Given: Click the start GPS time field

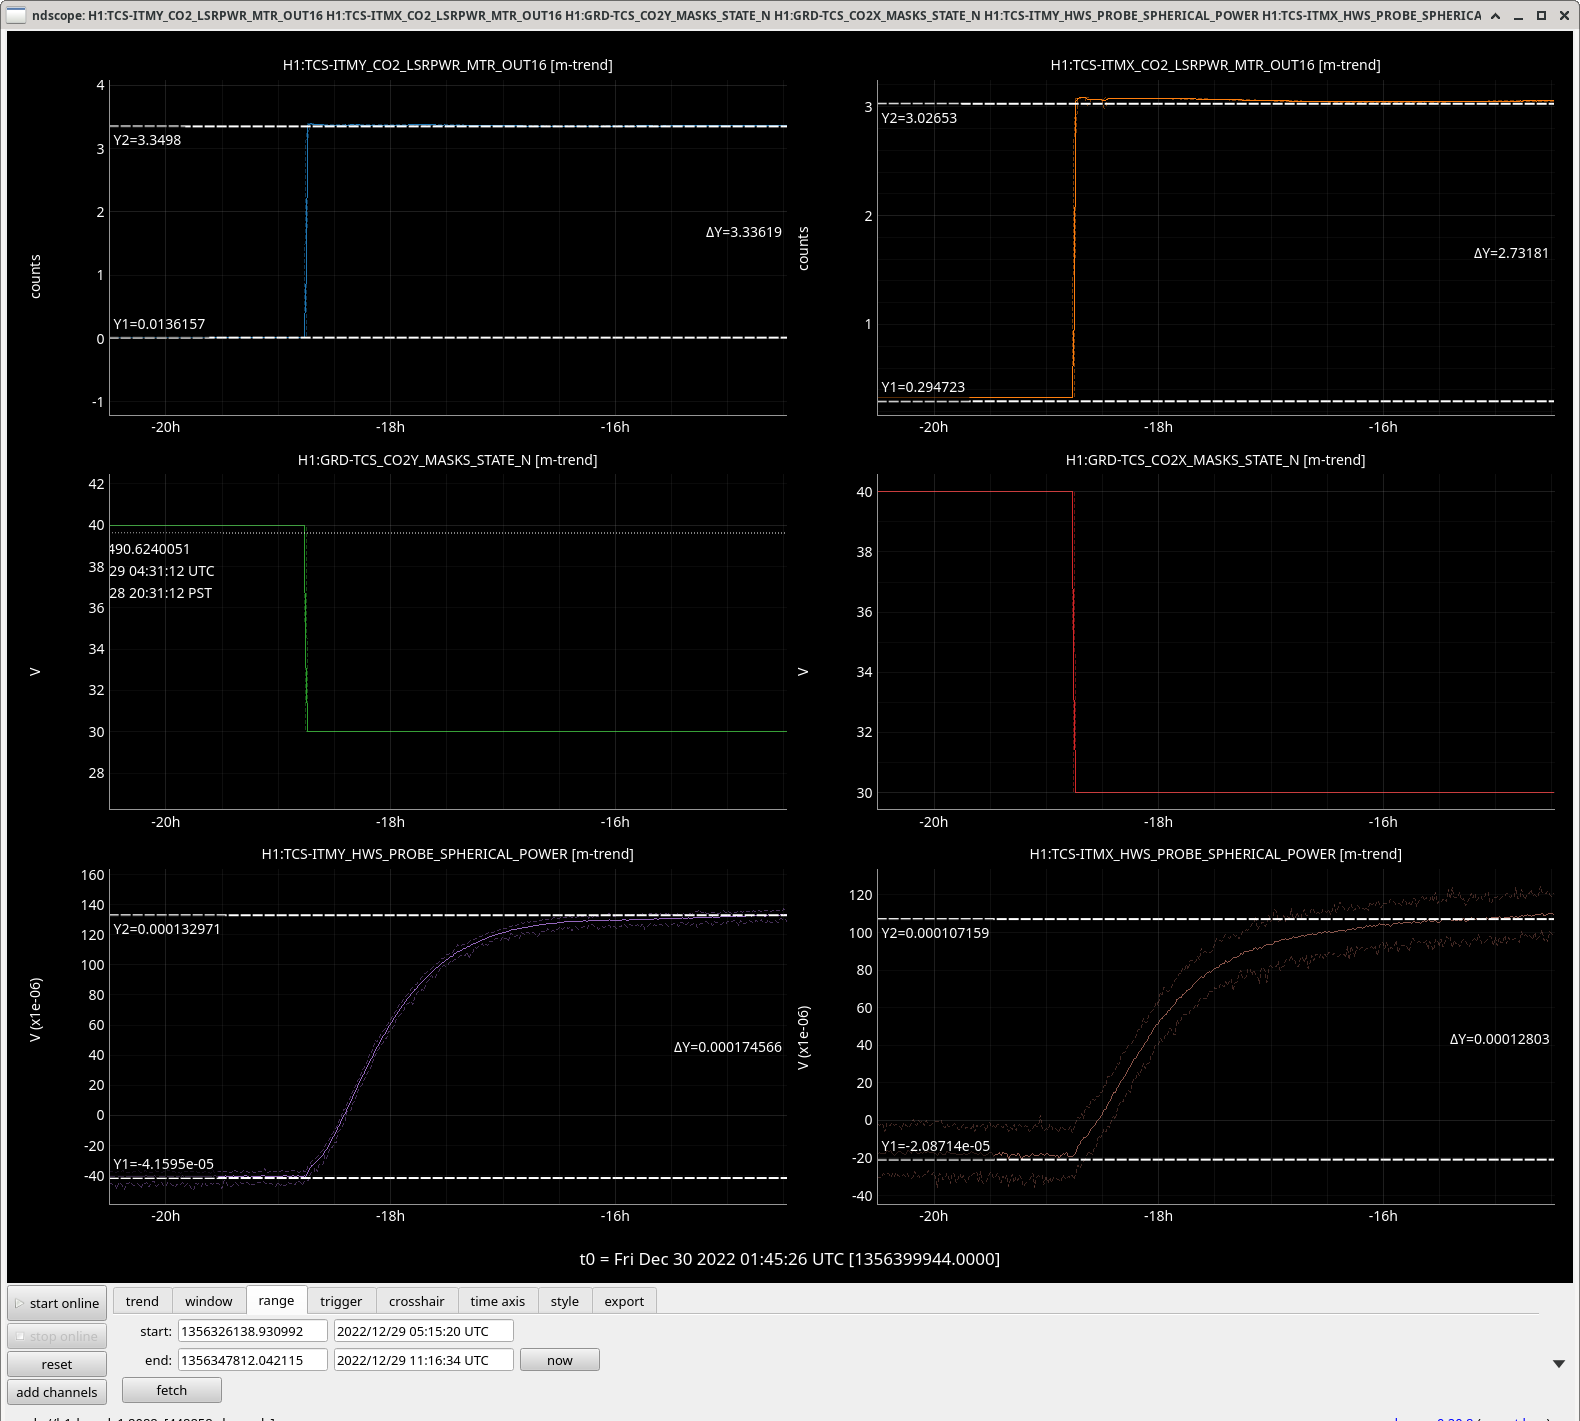Looking at the screenshot, I should click(x=253, y=1331).
